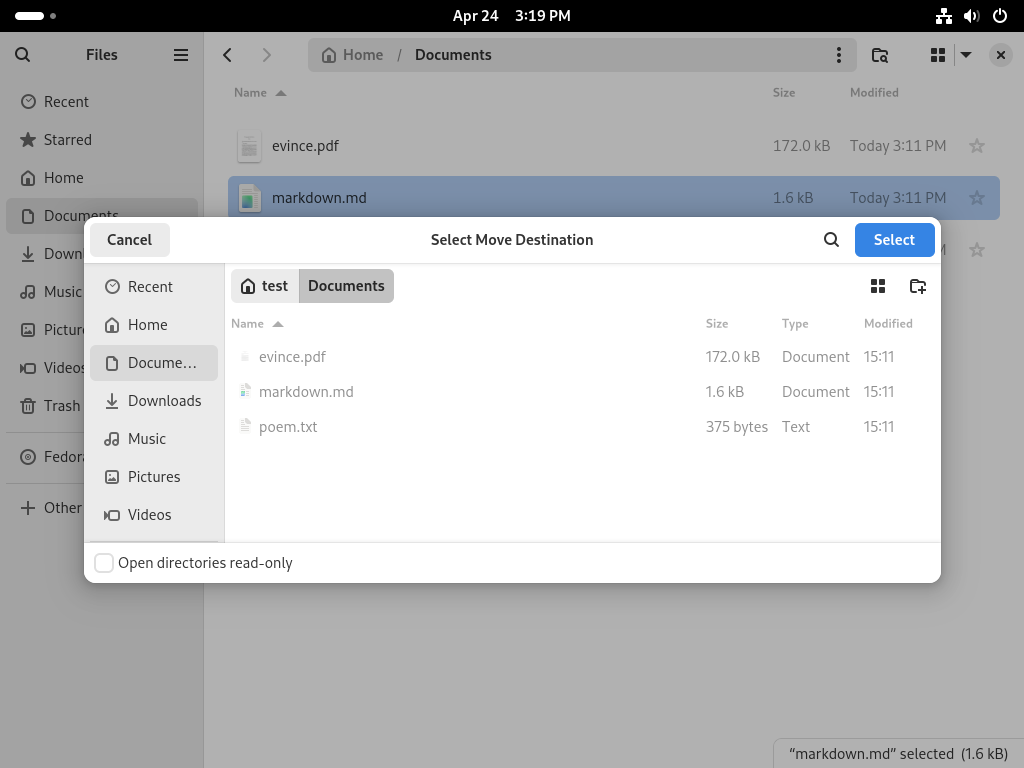Image resolution: width=1024 pixels, height=768 pixels.
Task: Choose Pictures in the dialog sidebar
Action: (x=154, y=477)
